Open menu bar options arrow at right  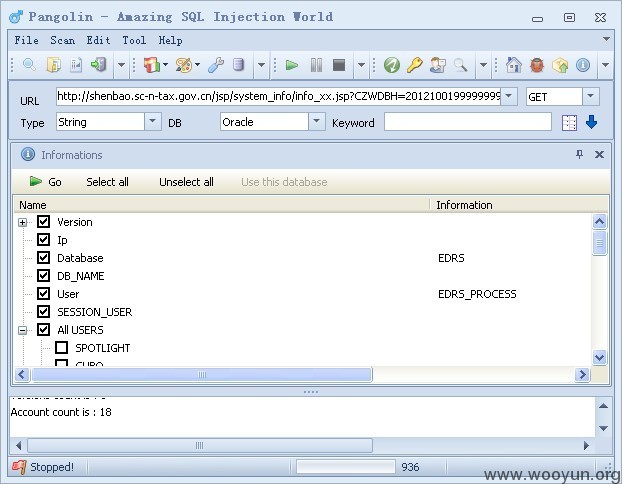tap(606, 39)
